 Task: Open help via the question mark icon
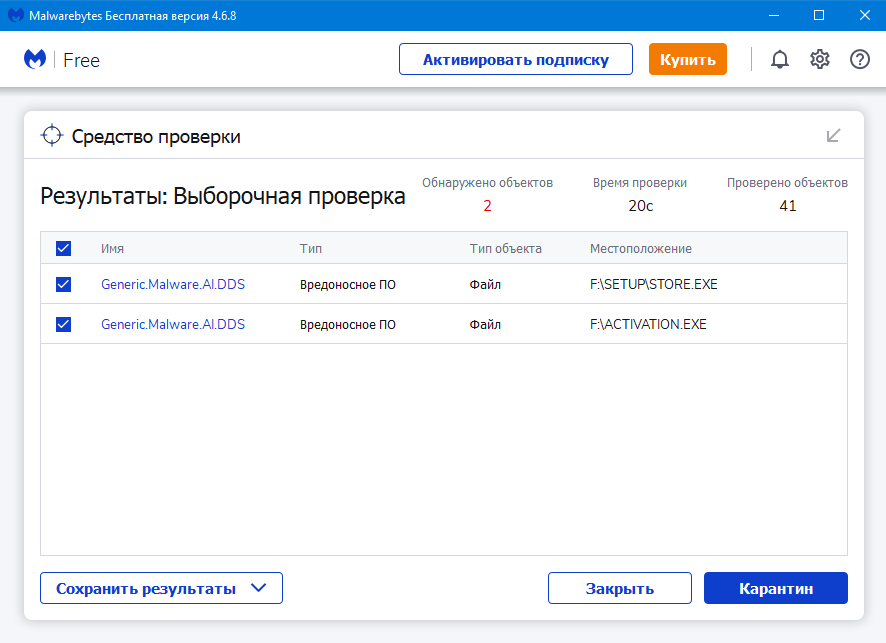[x=859, y=59]
